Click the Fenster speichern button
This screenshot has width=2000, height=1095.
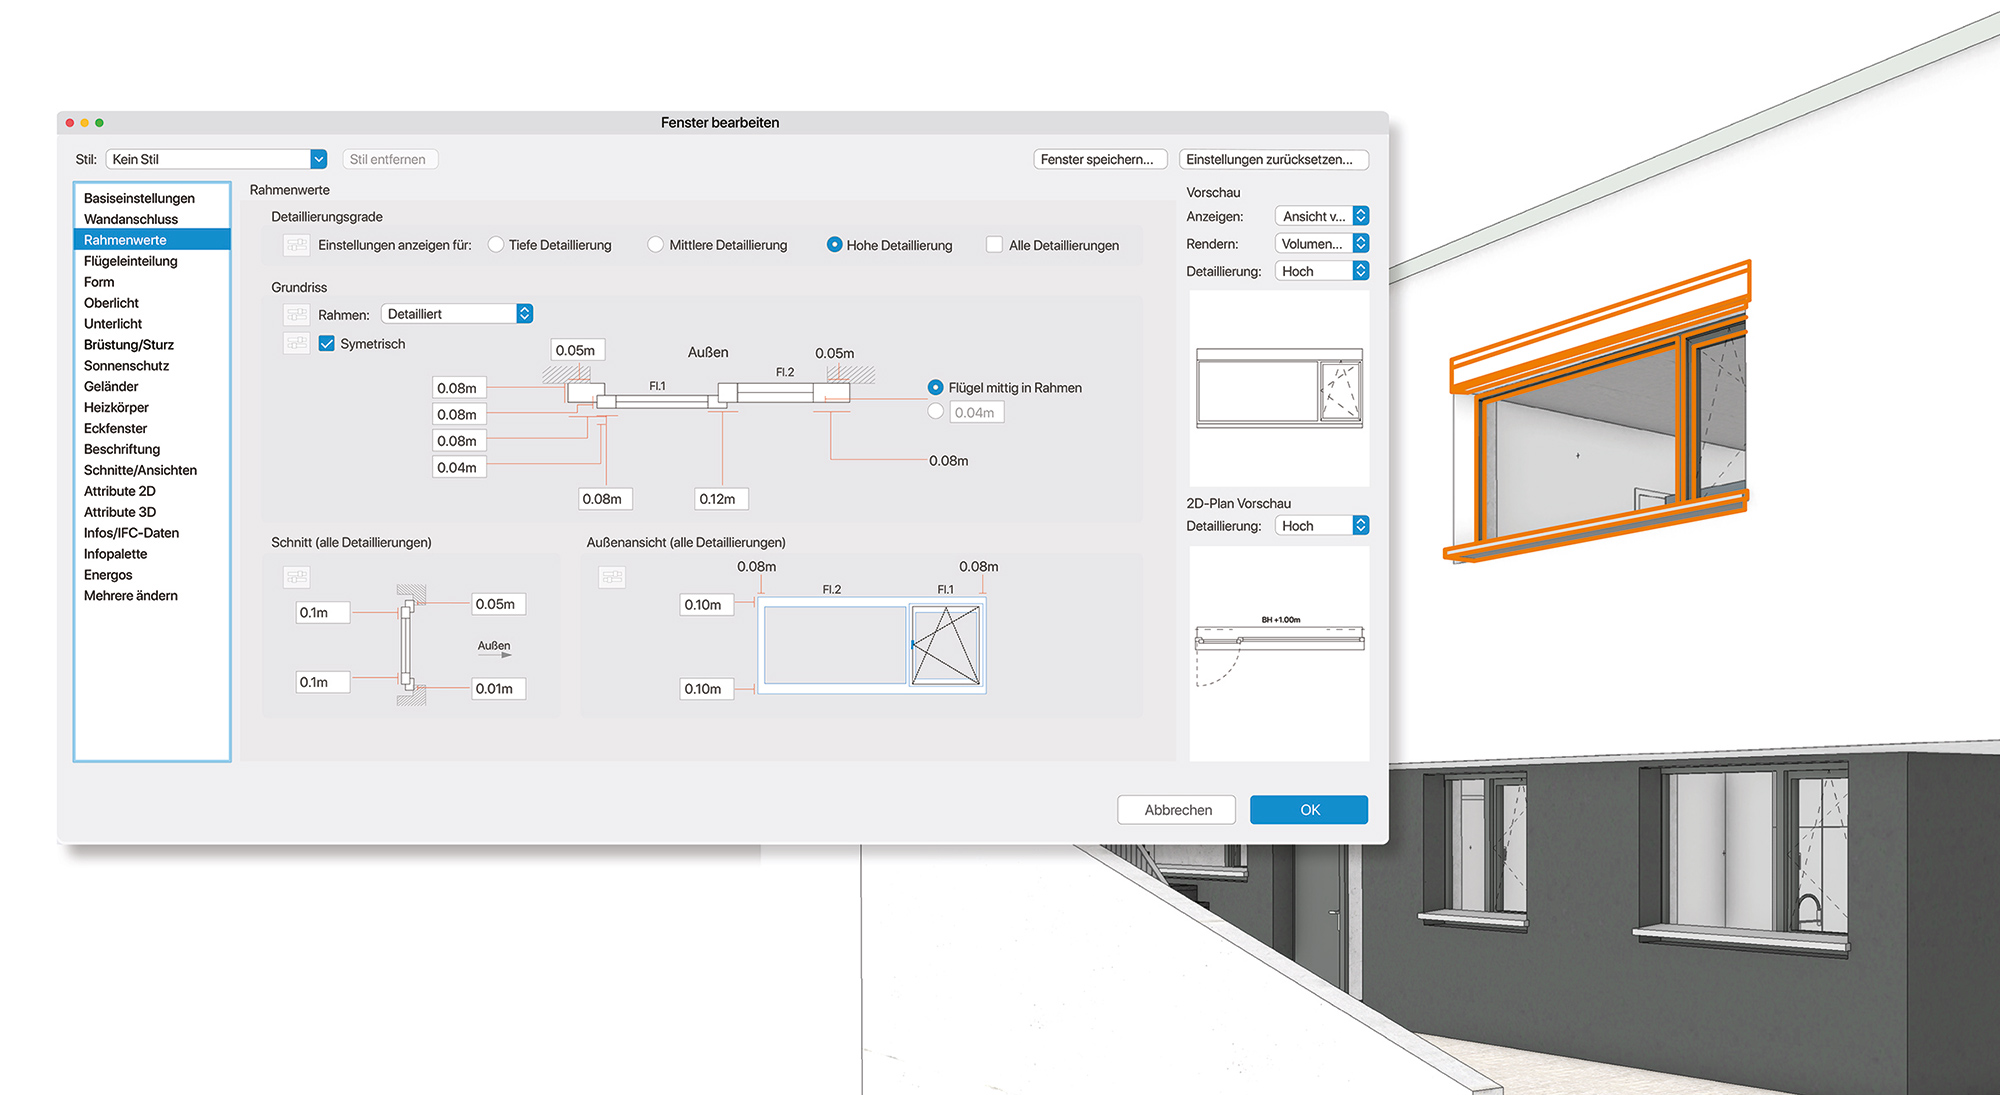(x=1098, y=159)
